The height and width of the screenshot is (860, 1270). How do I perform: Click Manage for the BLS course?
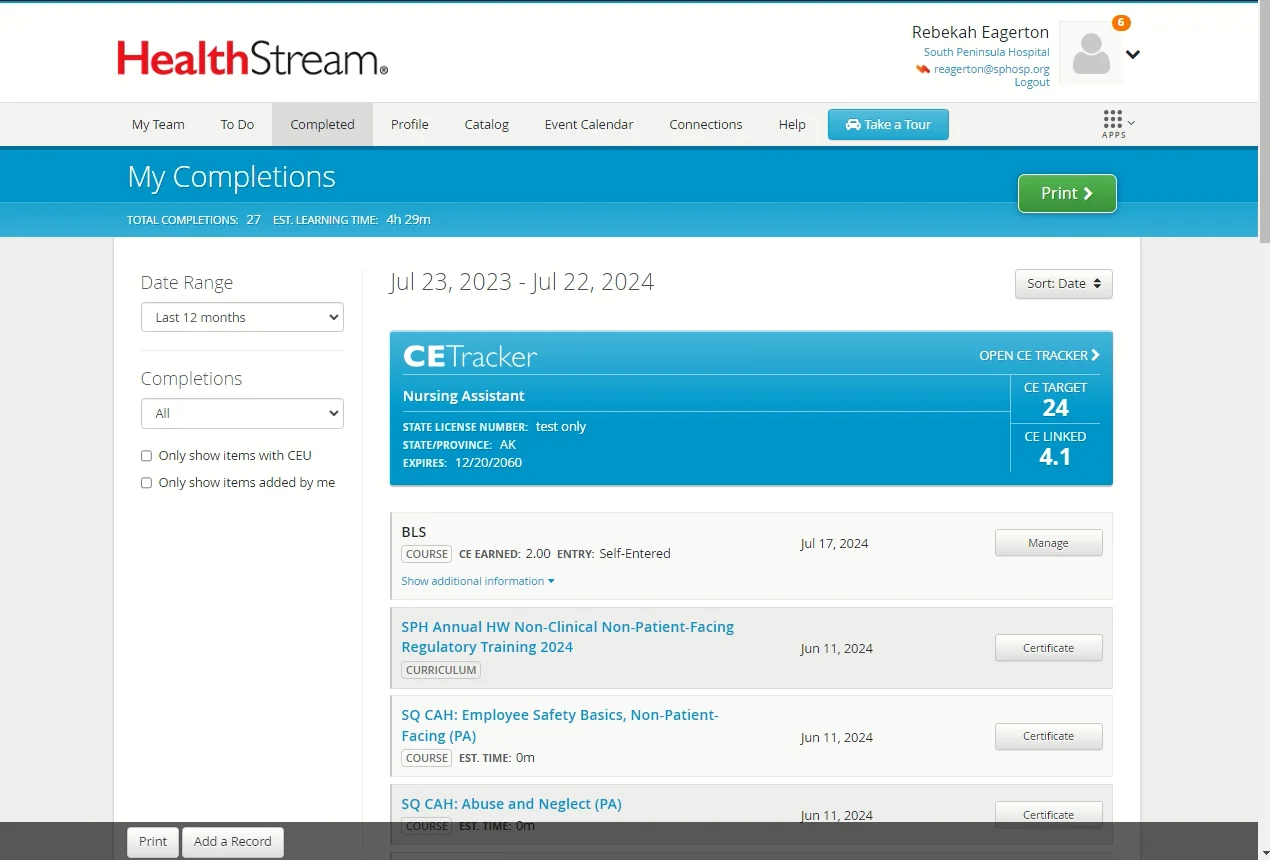pos(1048,543)
